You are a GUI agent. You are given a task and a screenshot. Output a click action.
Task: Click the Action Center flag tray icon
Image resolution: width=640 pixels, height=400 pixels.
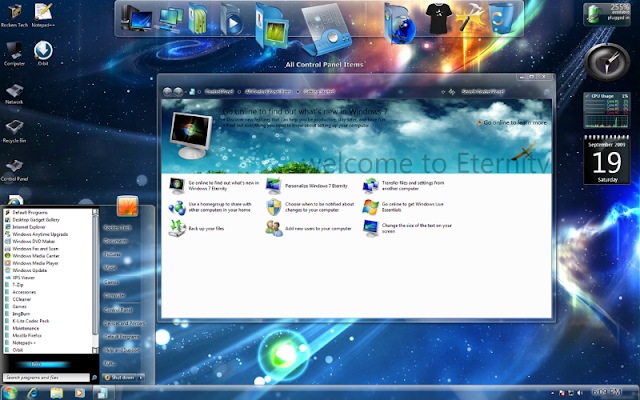click(x=562, y=393)
